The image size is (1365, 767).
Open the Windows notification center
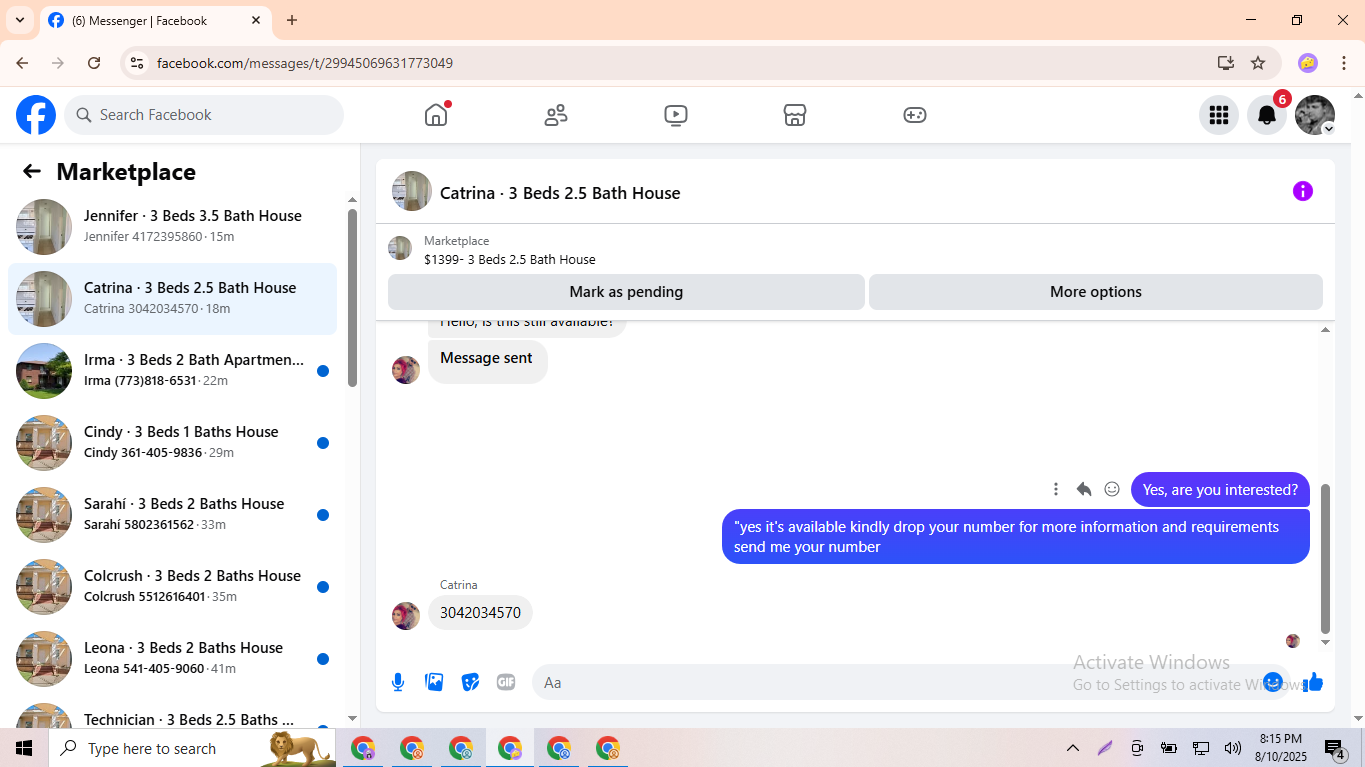(1336, 749)
